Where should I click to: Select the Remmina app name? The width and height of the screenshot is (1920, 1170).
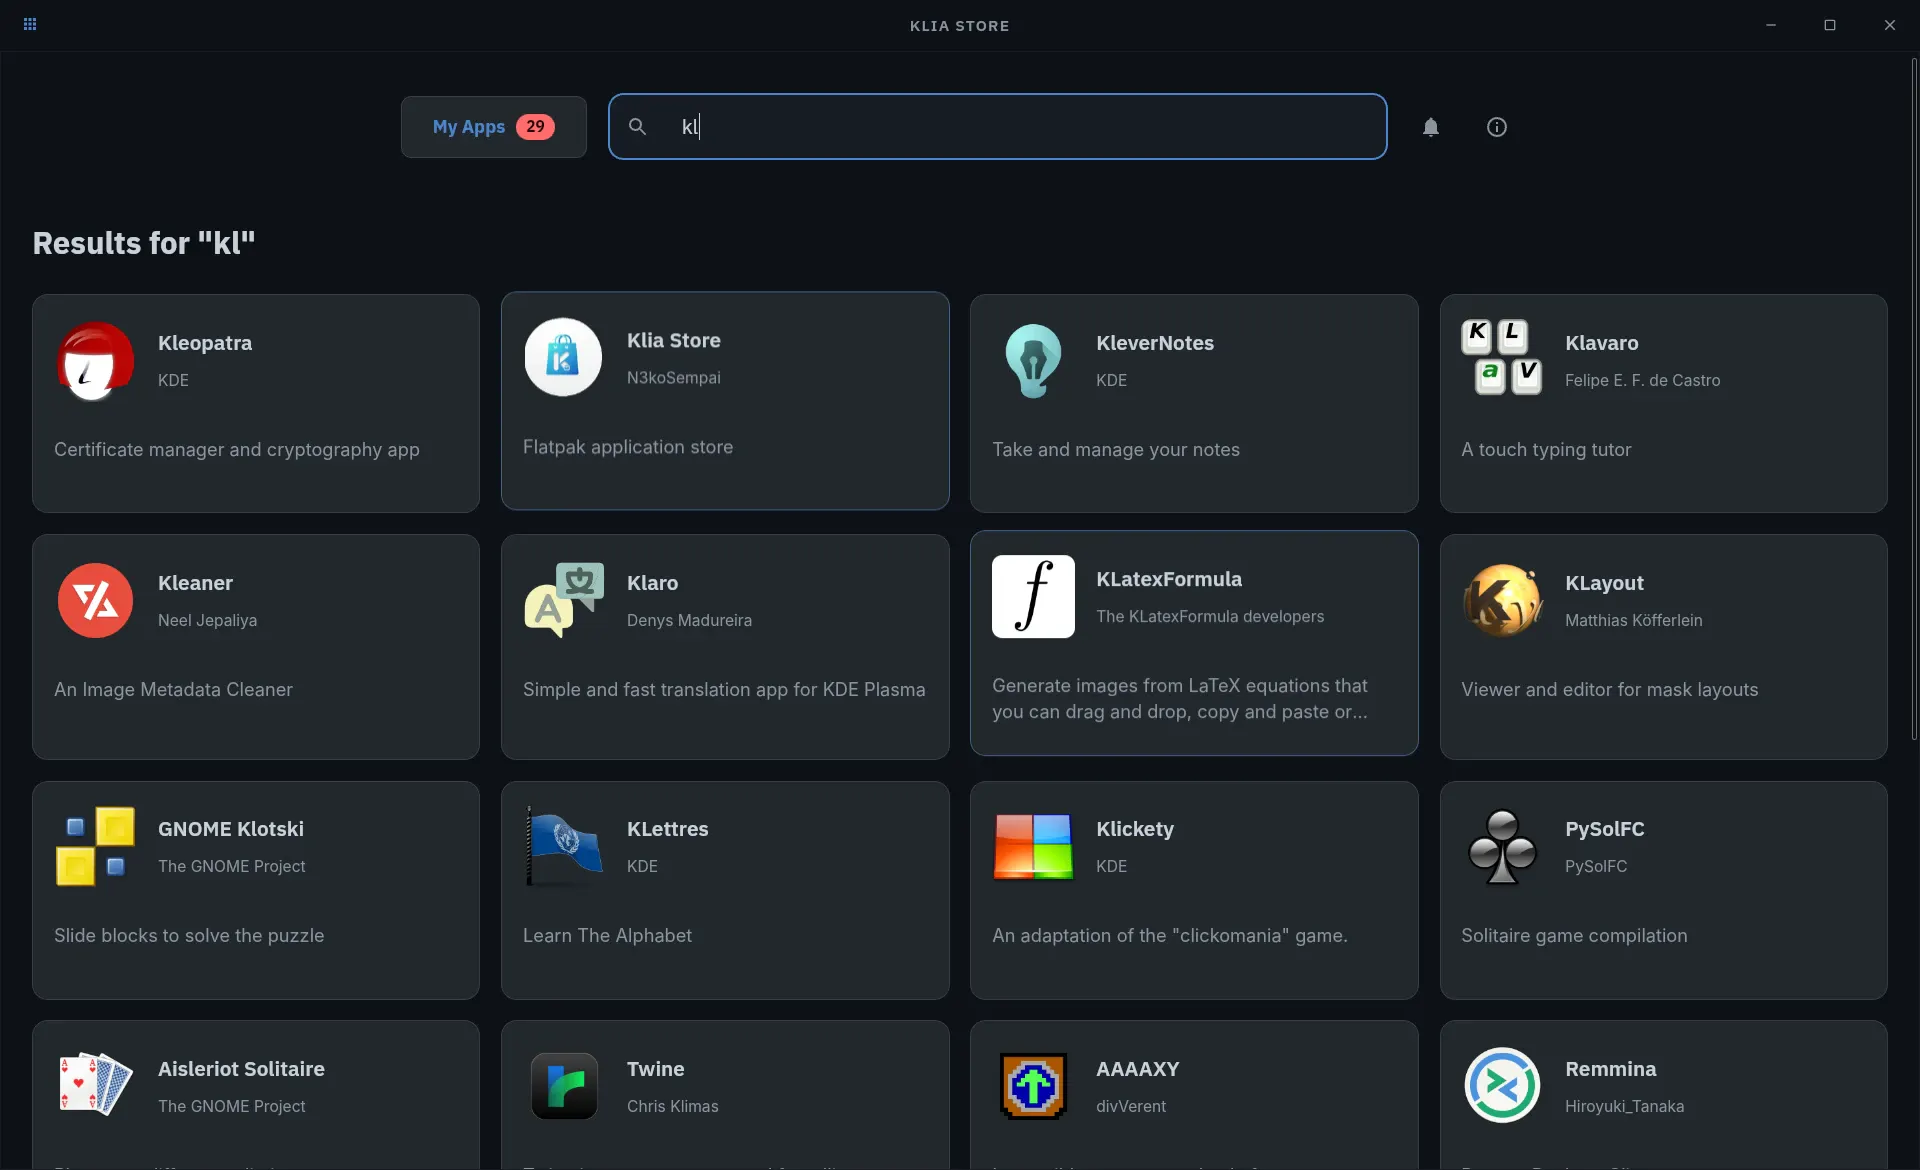(x=1611, y=1069)
